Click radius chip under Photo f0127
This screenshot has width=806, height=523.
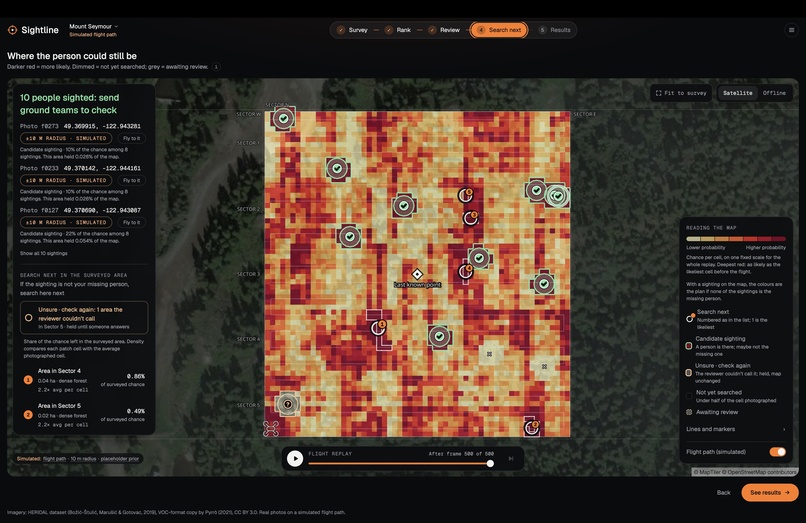click(66, 223)
